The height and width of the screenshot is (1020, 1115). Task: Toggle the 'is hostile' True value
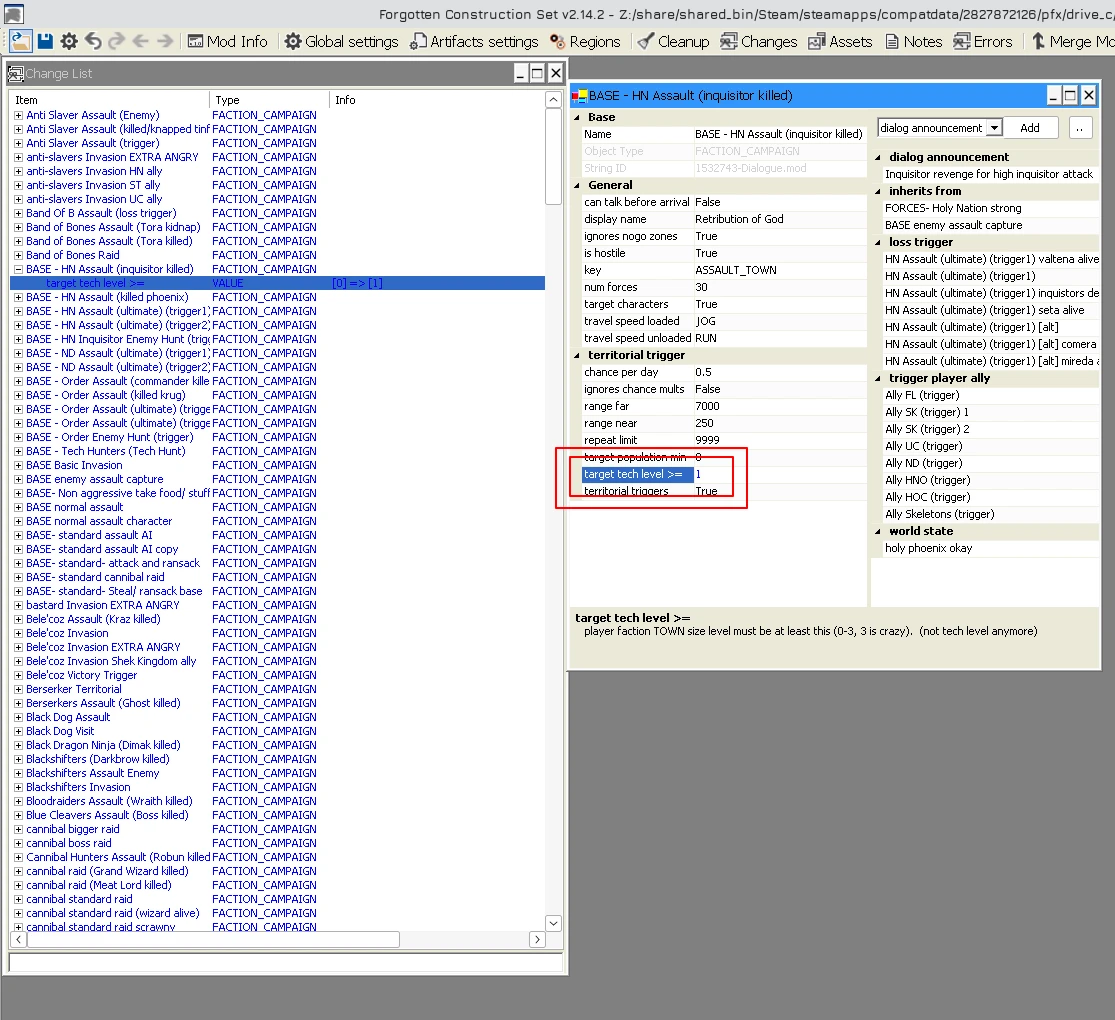coord(706,253)
